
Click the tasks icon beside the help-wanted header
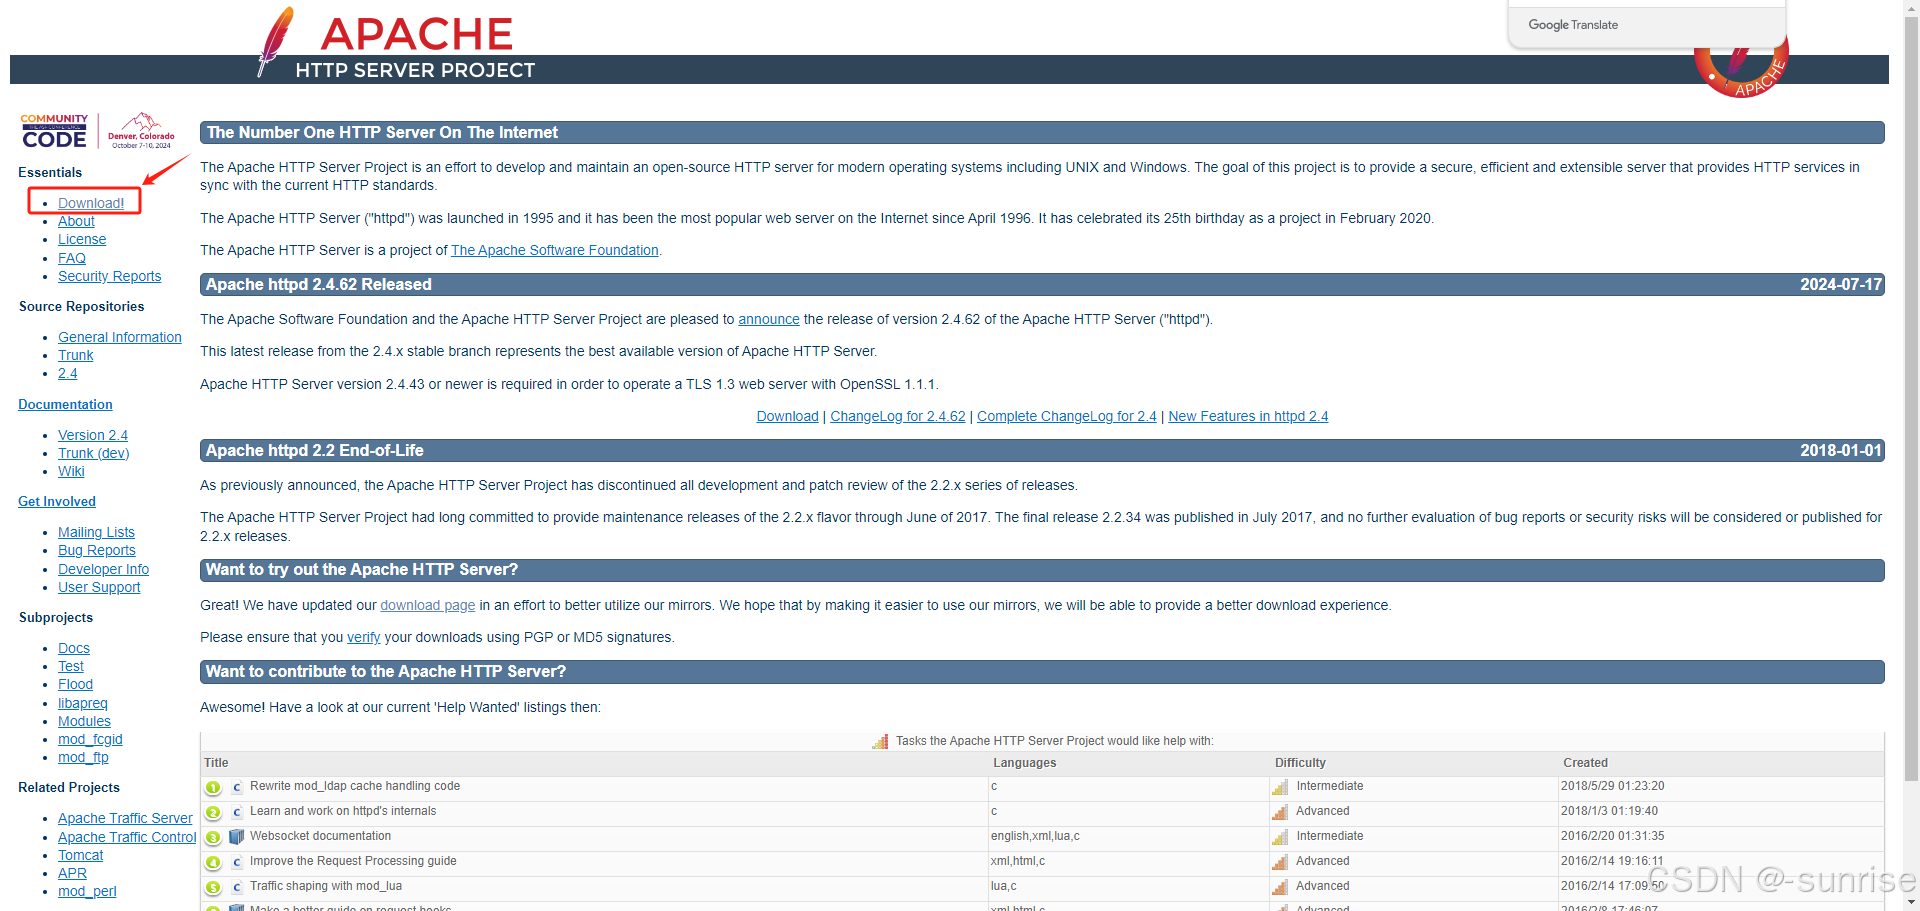880,741
